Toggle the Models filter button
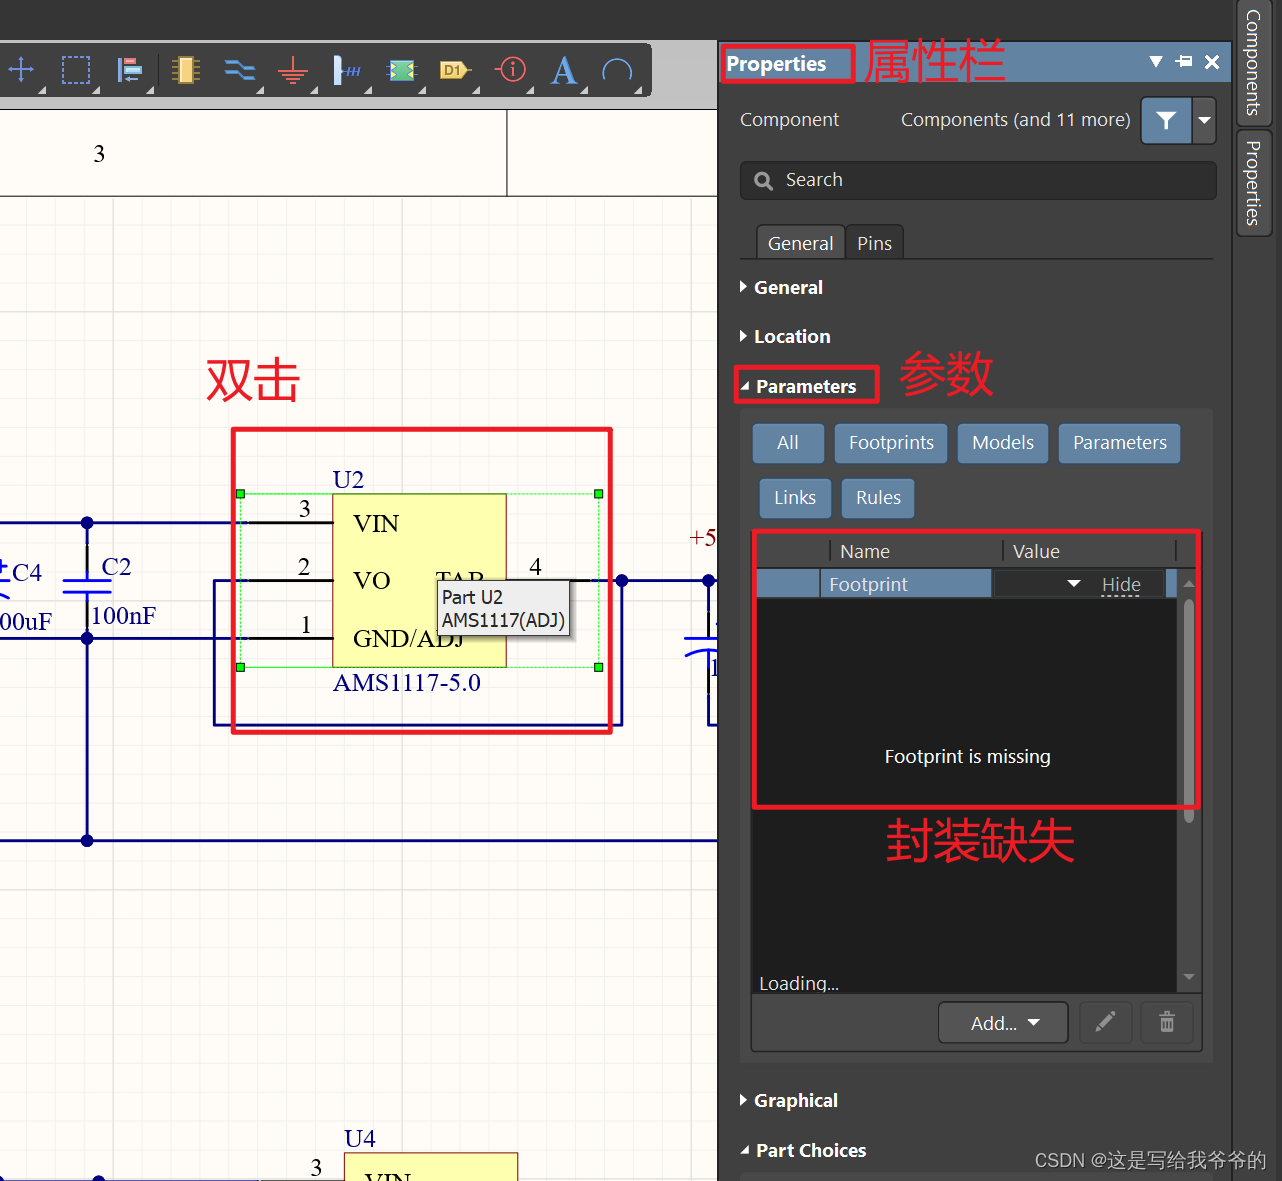The width and height of the screenshot is (1282, 1181). (1003, 443)
